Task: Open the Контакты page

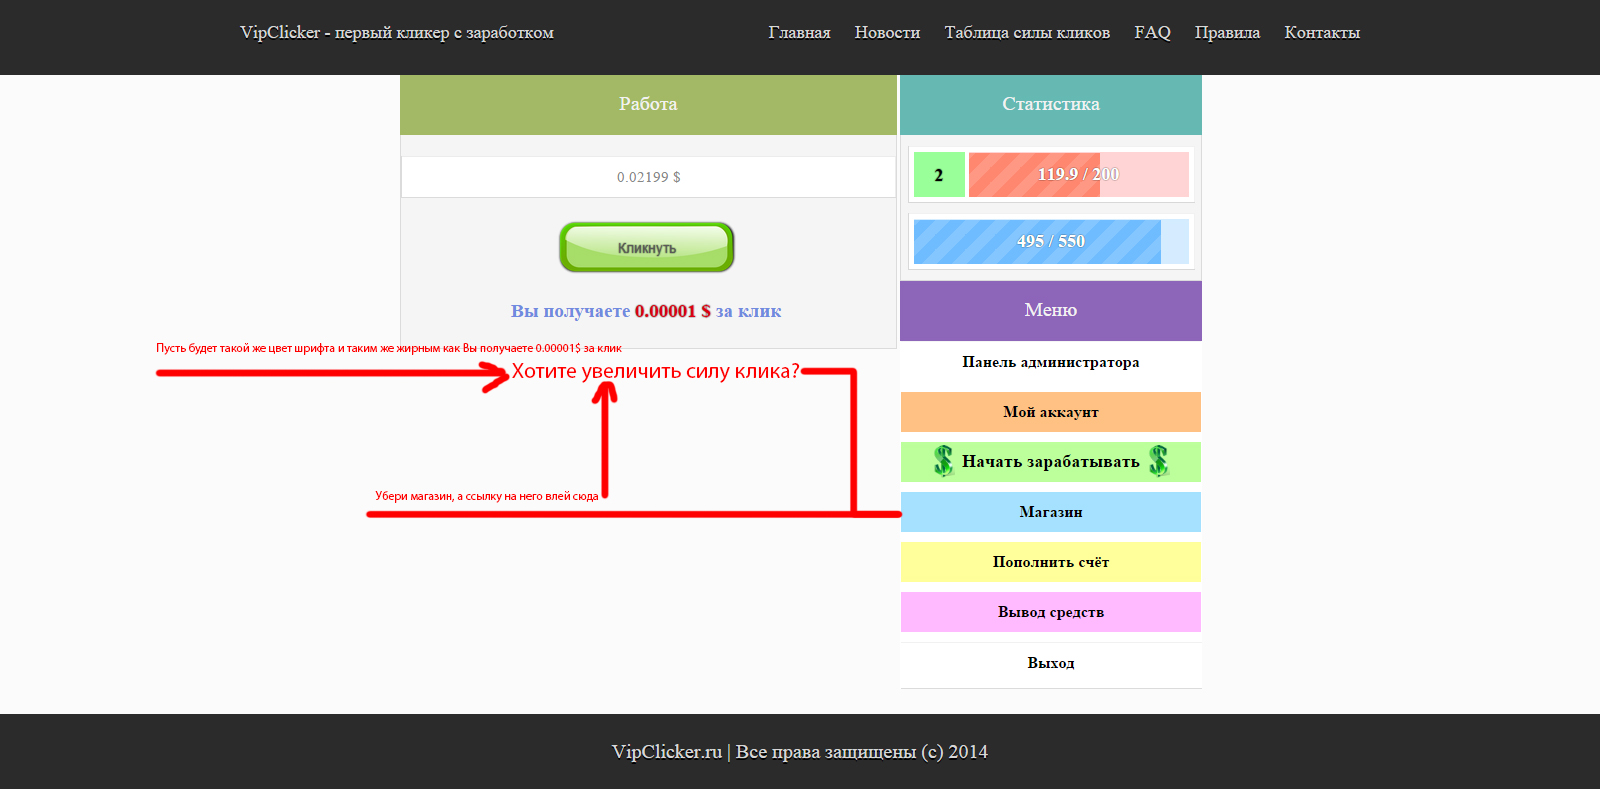Action: coord(1322,32)
